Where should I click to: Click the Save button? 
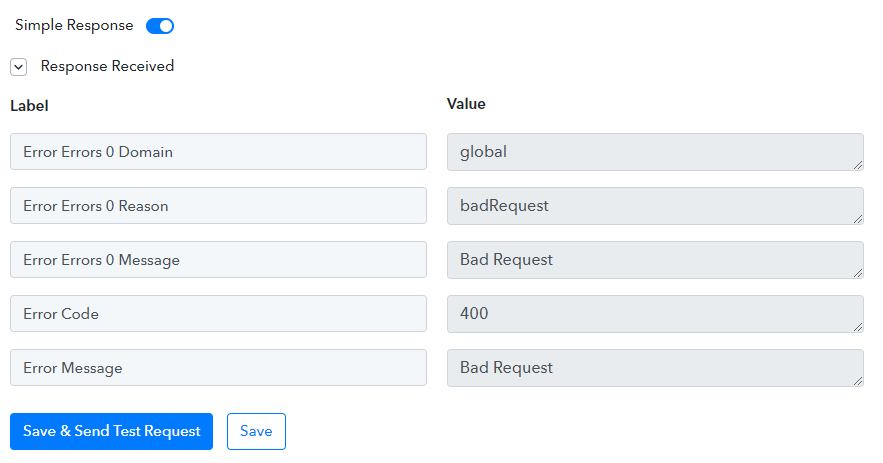click(256, 431)
